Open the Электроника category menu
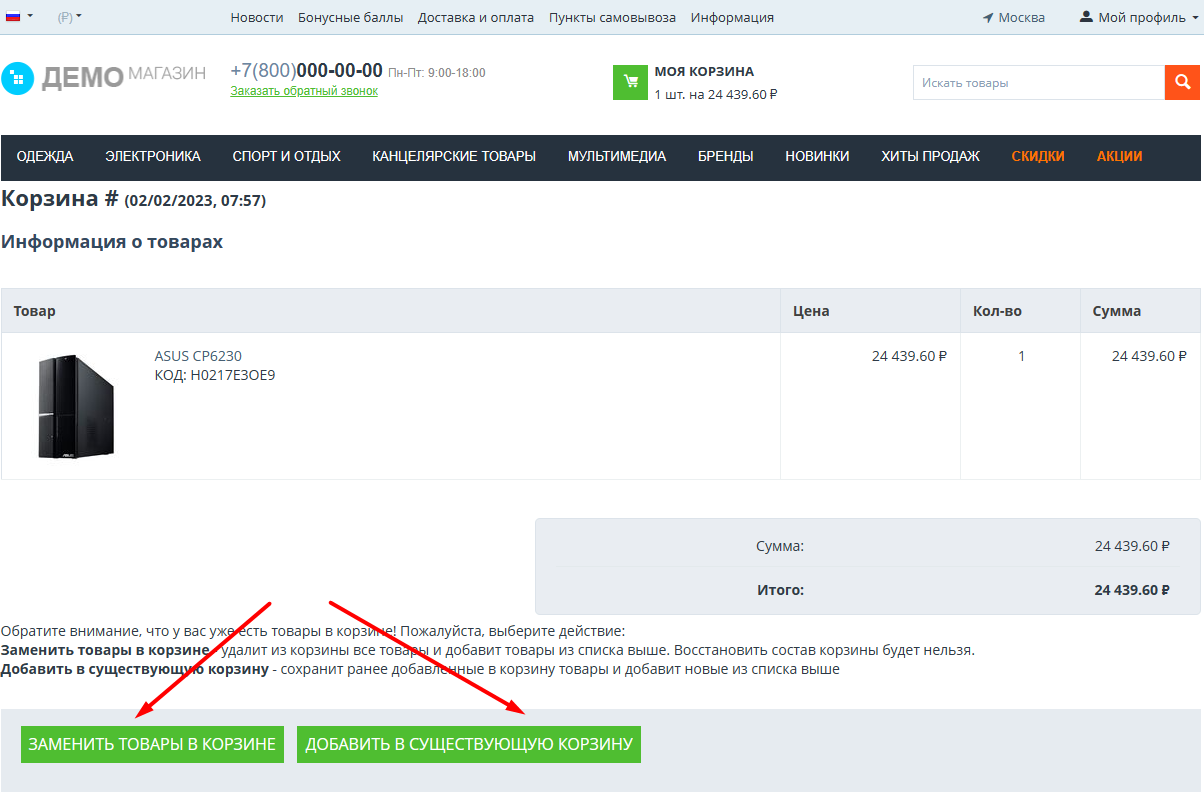This screenshot has width=1204, height=795. point(153,156)
